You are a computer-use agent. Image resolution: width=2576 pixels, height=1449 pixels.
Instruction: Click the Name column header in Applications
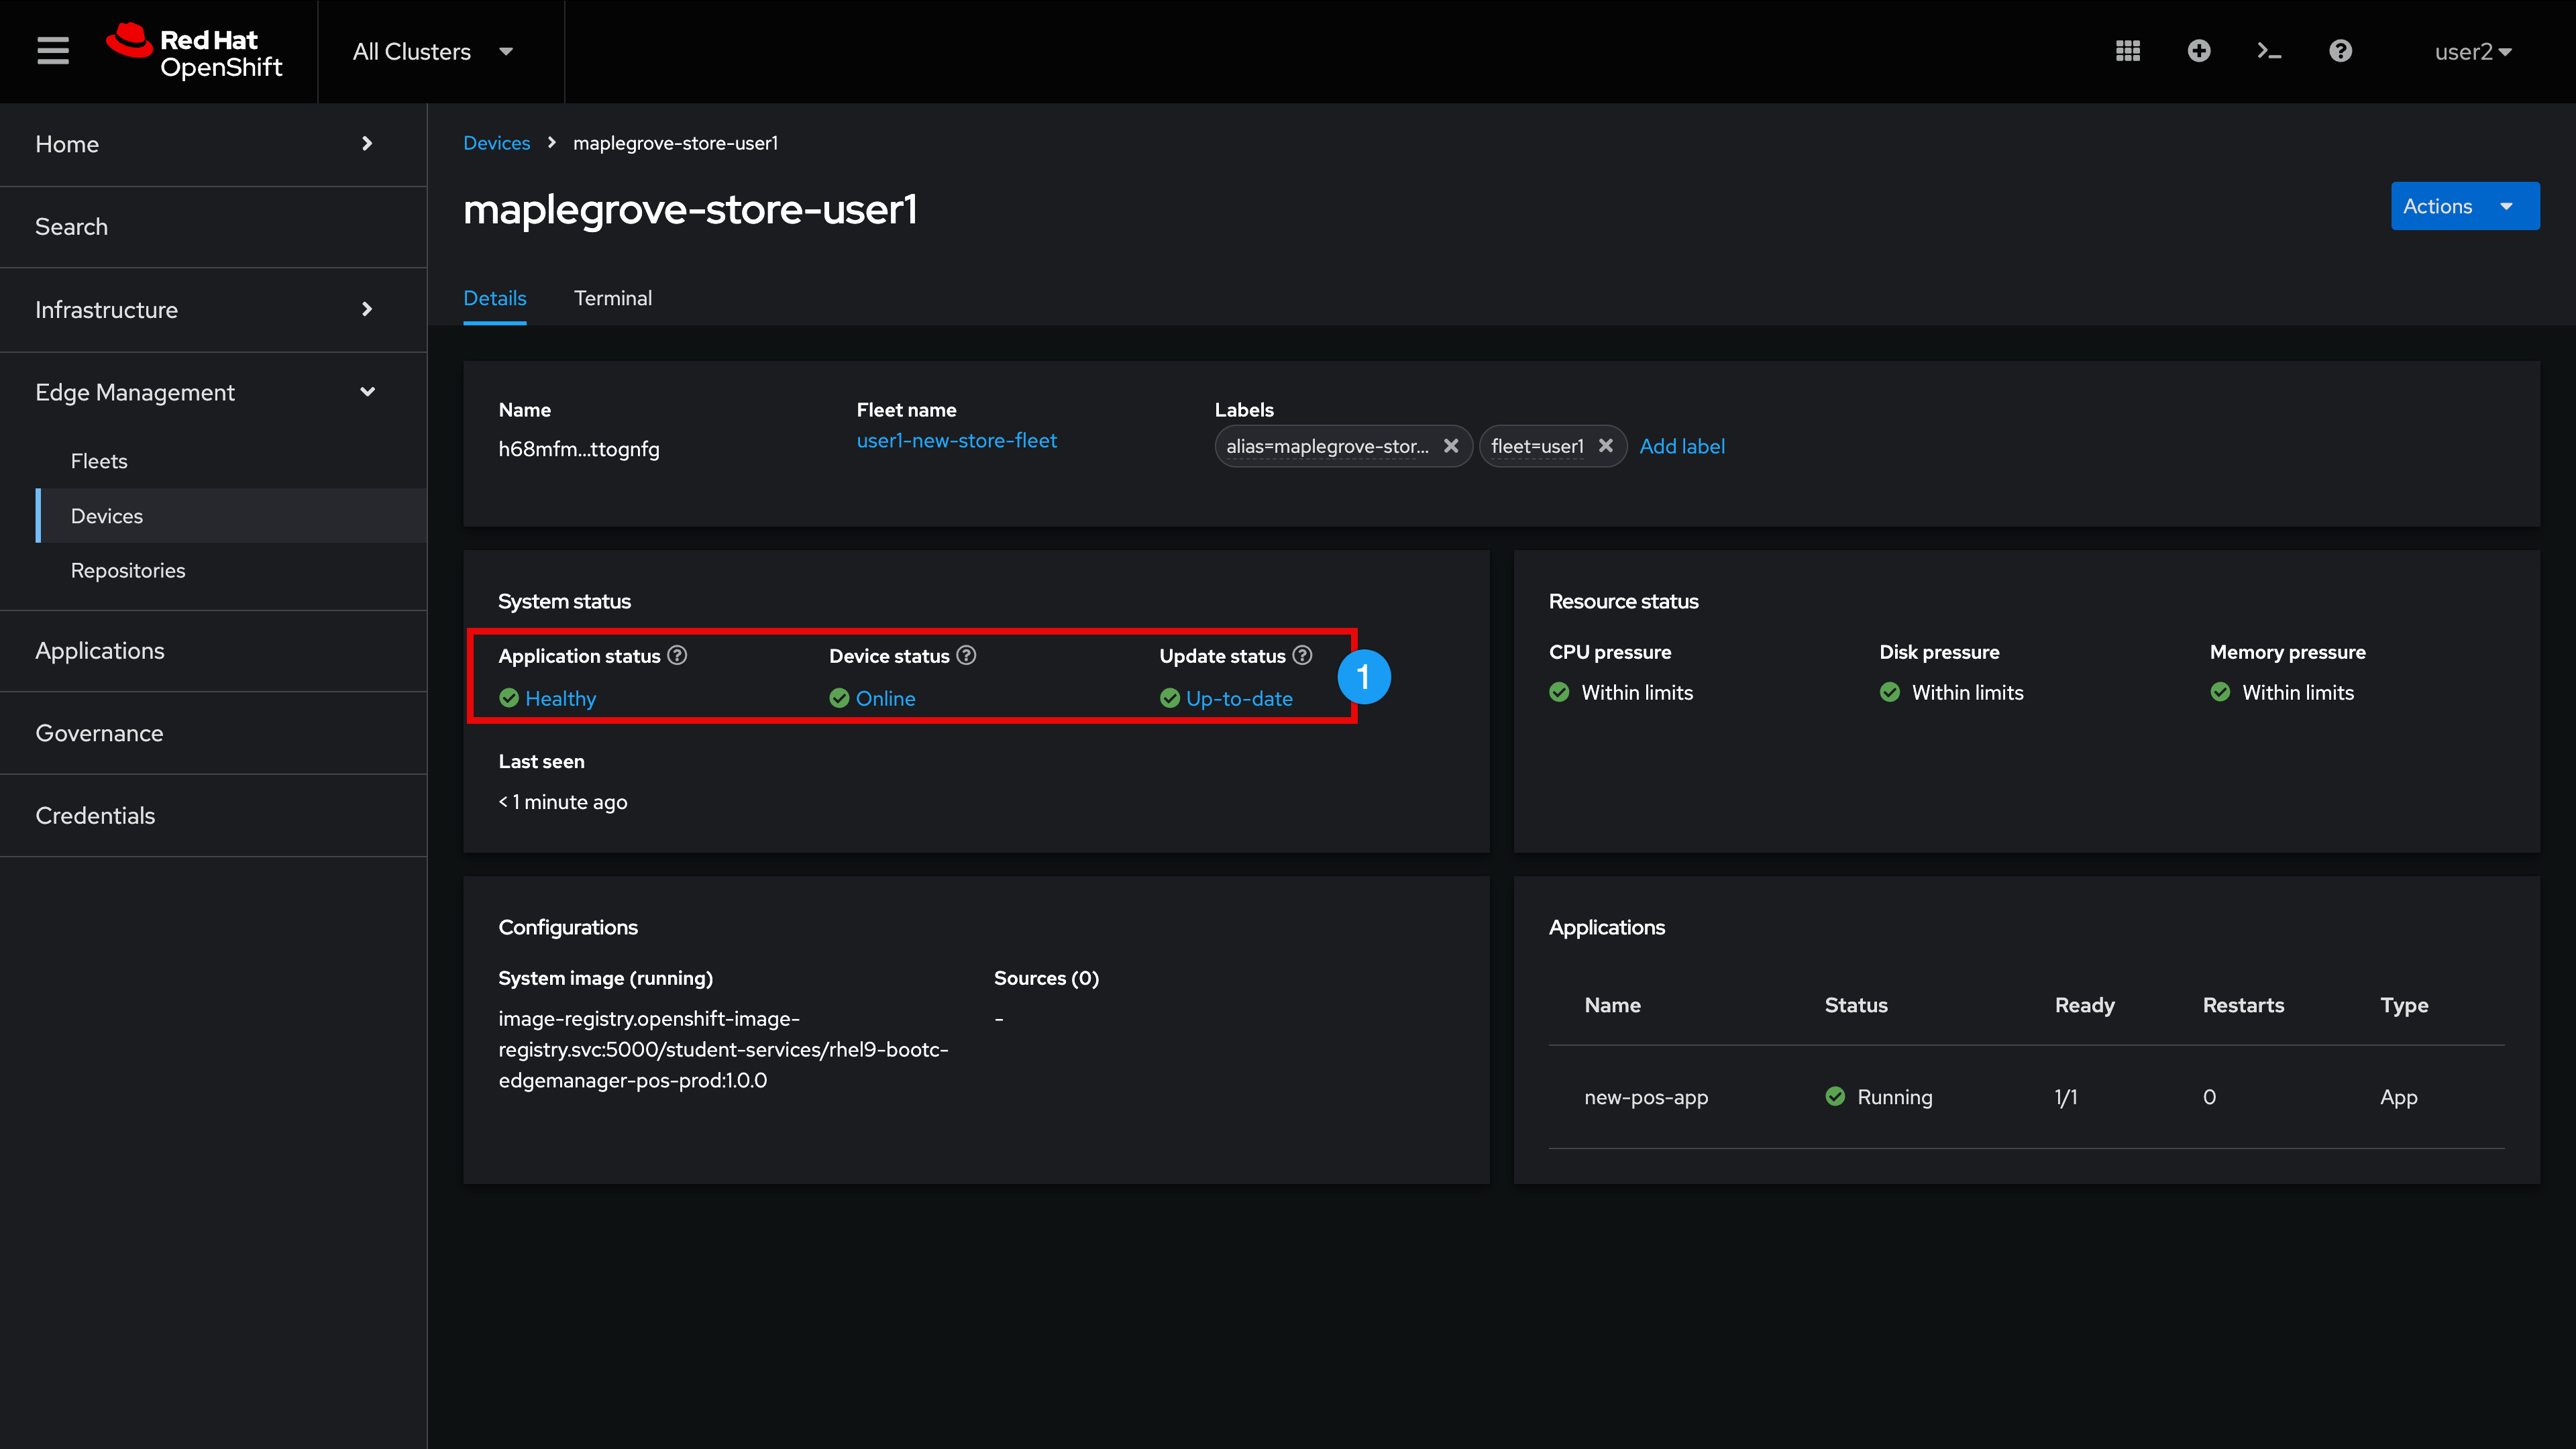tap(1612, 1005)
